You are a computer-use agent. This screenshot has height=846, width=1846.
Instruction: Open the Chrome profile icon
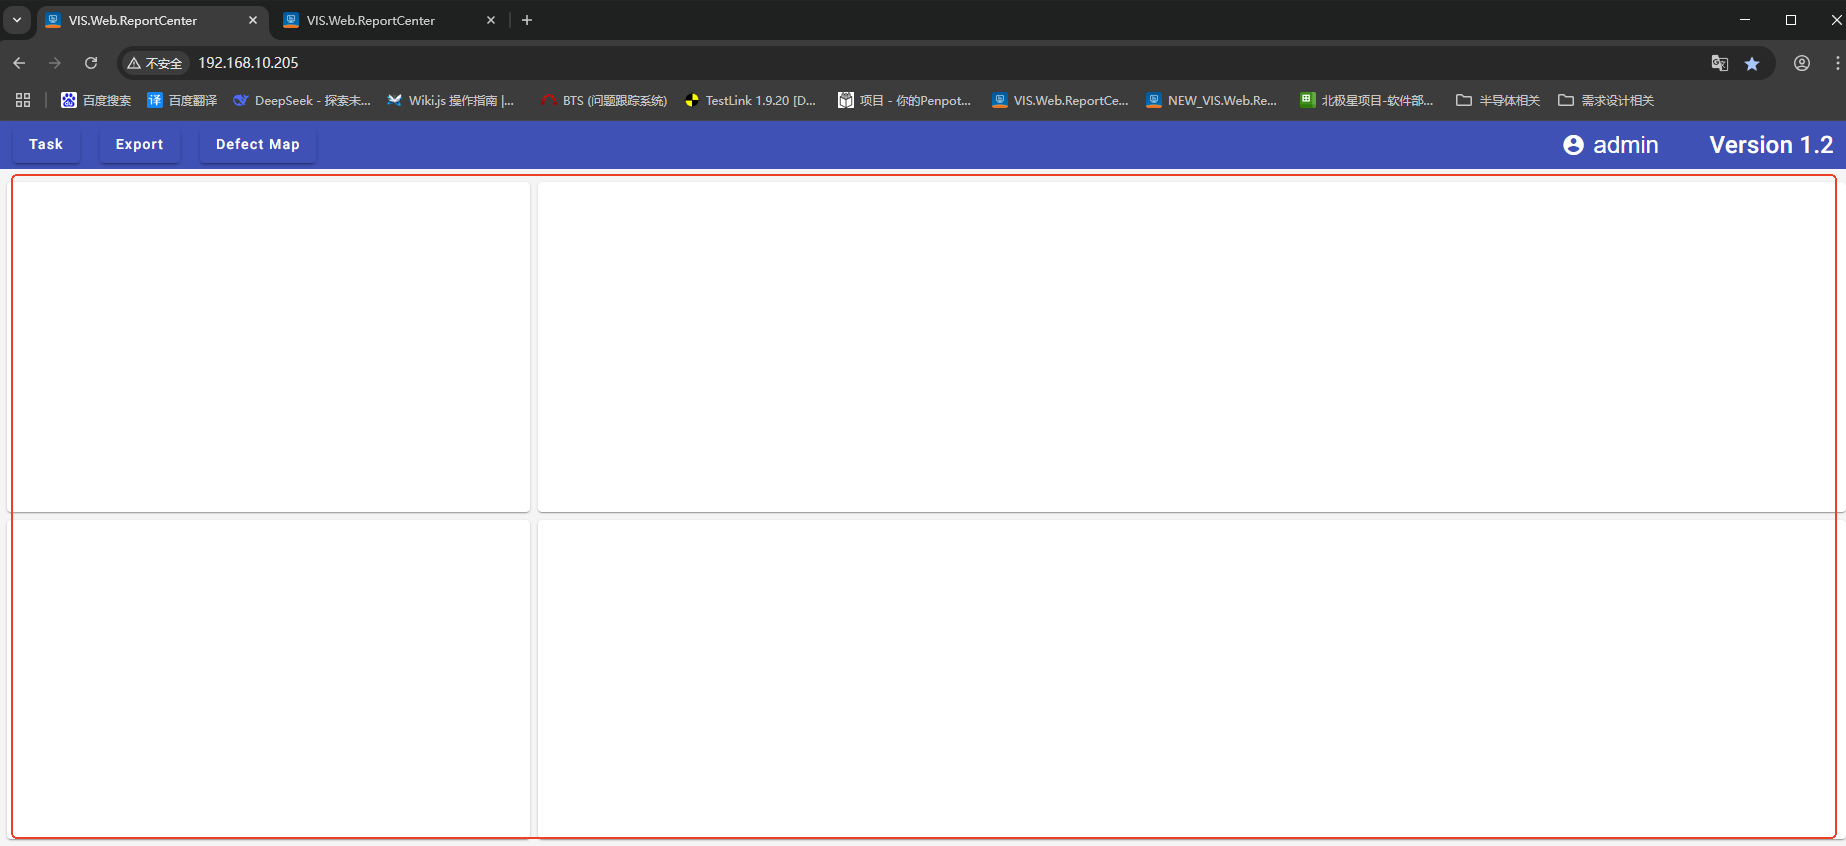(x=1802, y=63)
